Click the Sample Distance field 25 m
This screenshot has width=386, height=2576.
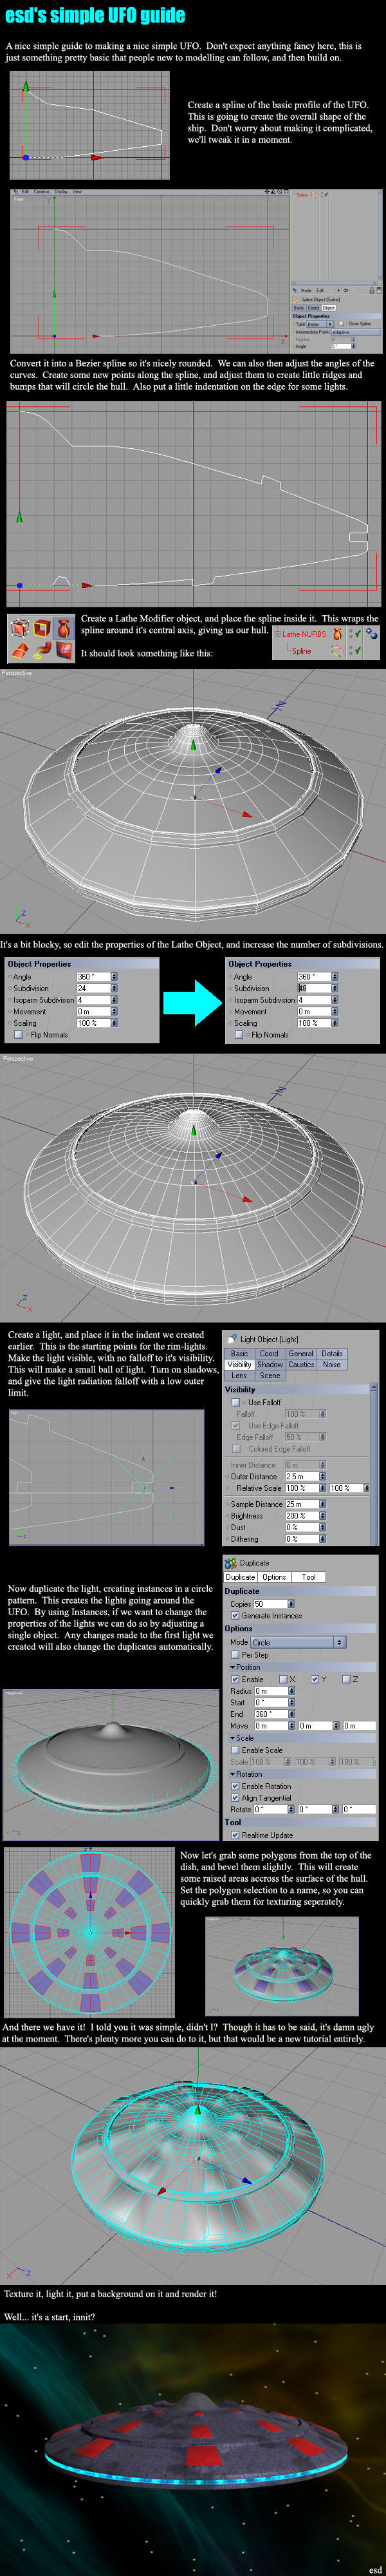302,1503
